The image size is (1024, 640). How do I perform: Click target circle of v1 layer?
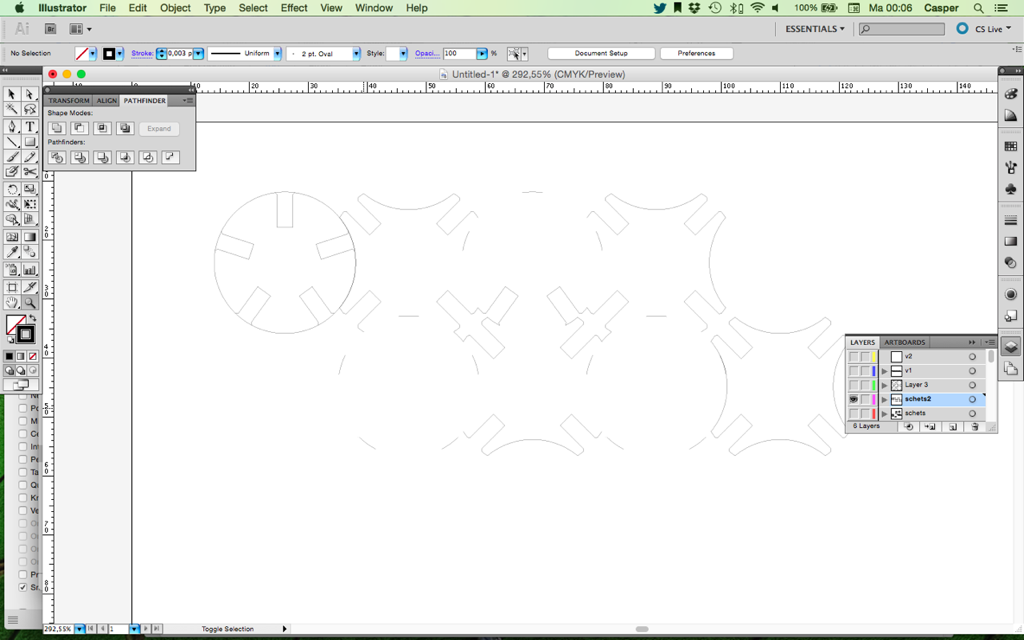click(972, 371)
